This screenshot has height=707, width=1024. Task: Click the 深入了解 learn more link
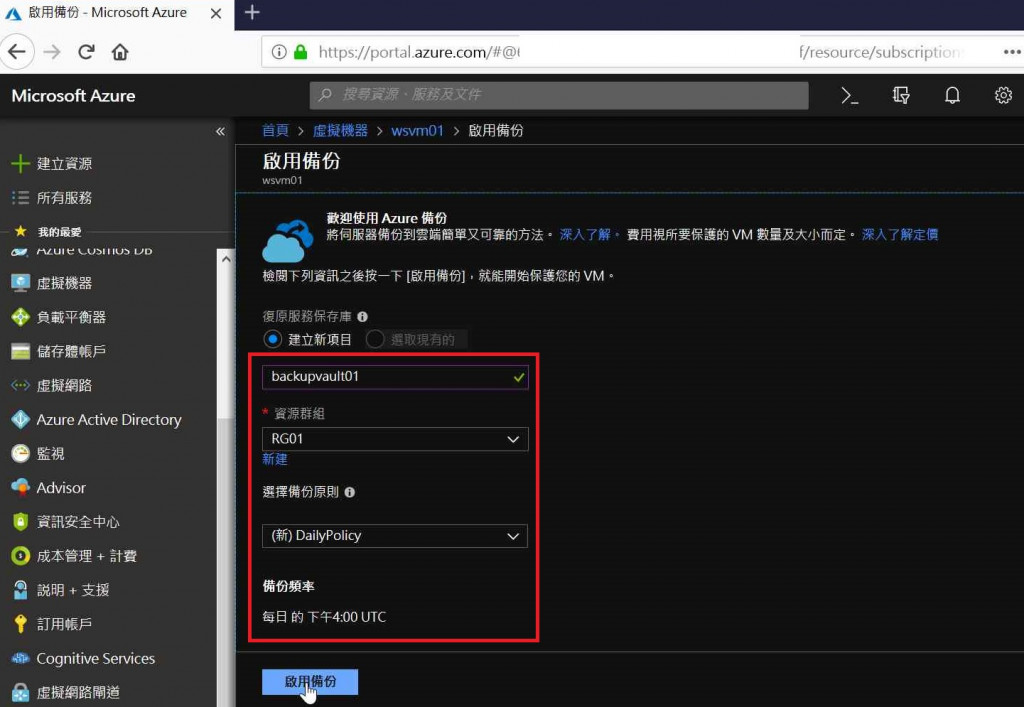coord(585,234)
